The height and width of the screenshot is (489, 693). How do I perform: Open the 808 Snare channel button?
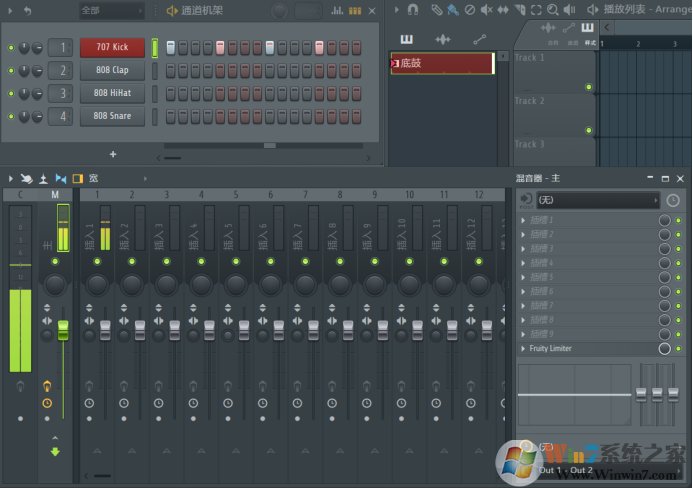(x=112, y=116)
